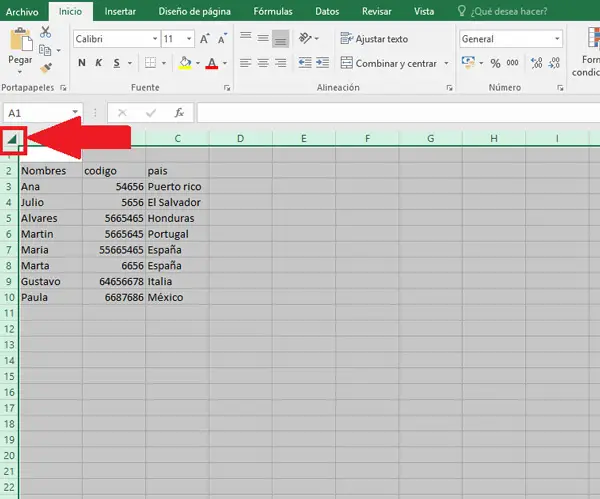Expand the Name Box A1 dropdown
Image resolution: width=600 pixels, height=499 pixels.
pyautogui.click(x=75, y=112)
